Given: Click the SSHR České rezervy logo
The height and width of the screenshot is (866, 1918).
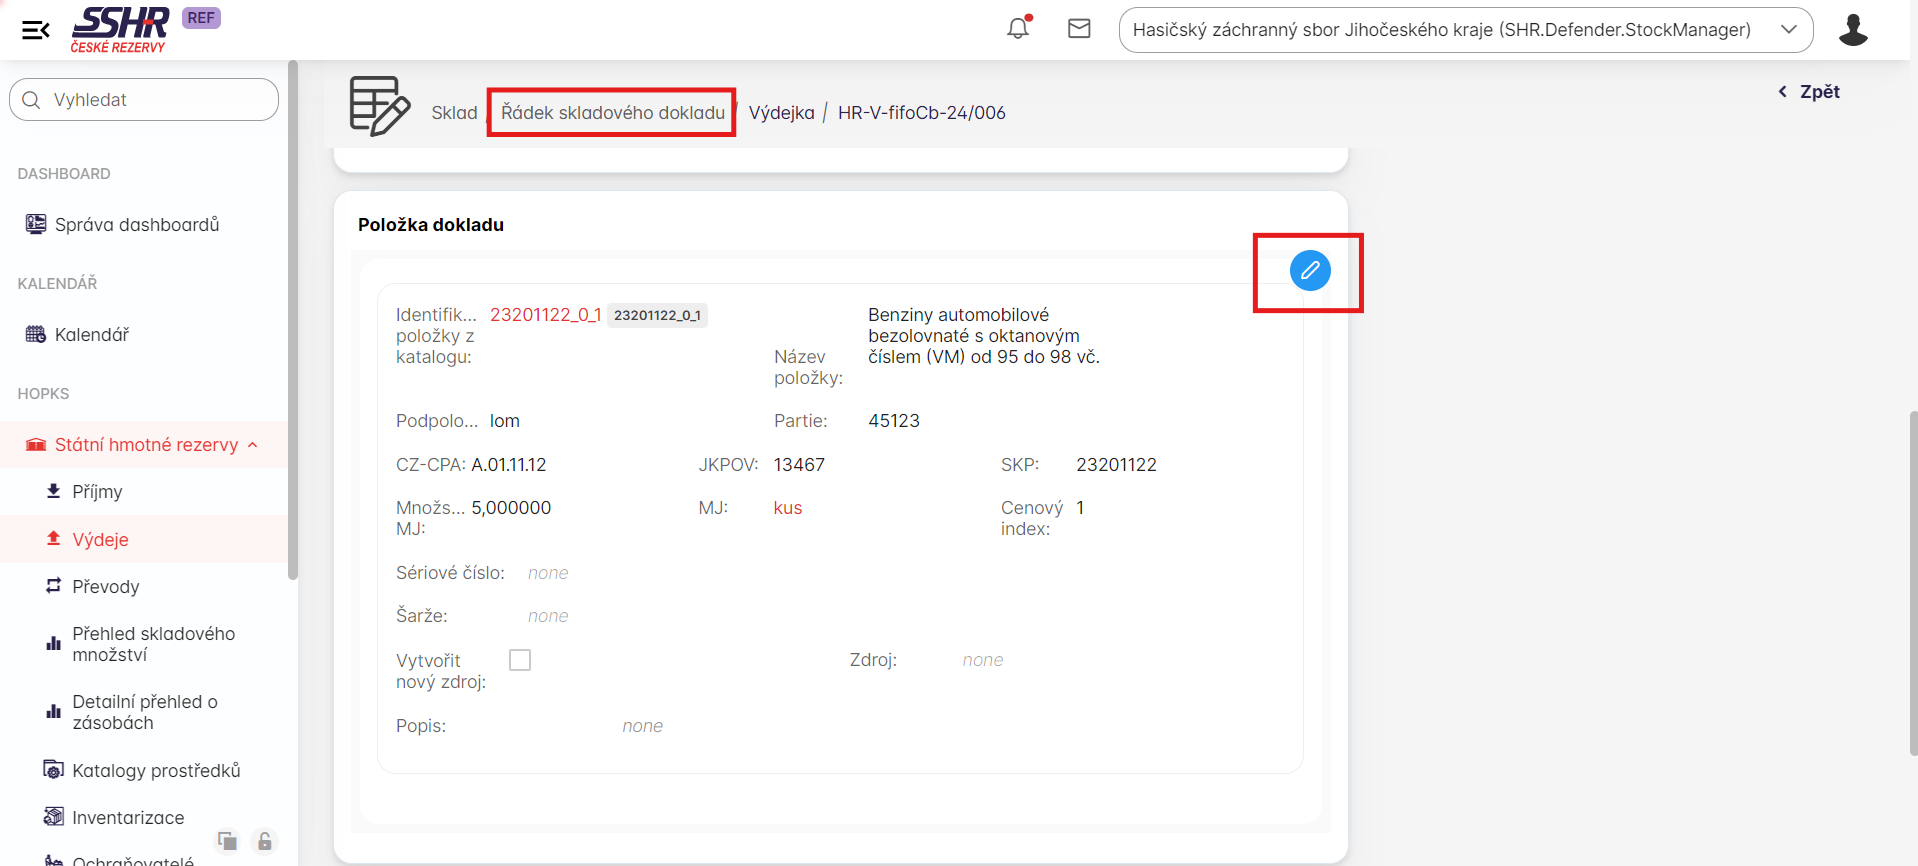Looking at the screenshot, I should point(120,29).
